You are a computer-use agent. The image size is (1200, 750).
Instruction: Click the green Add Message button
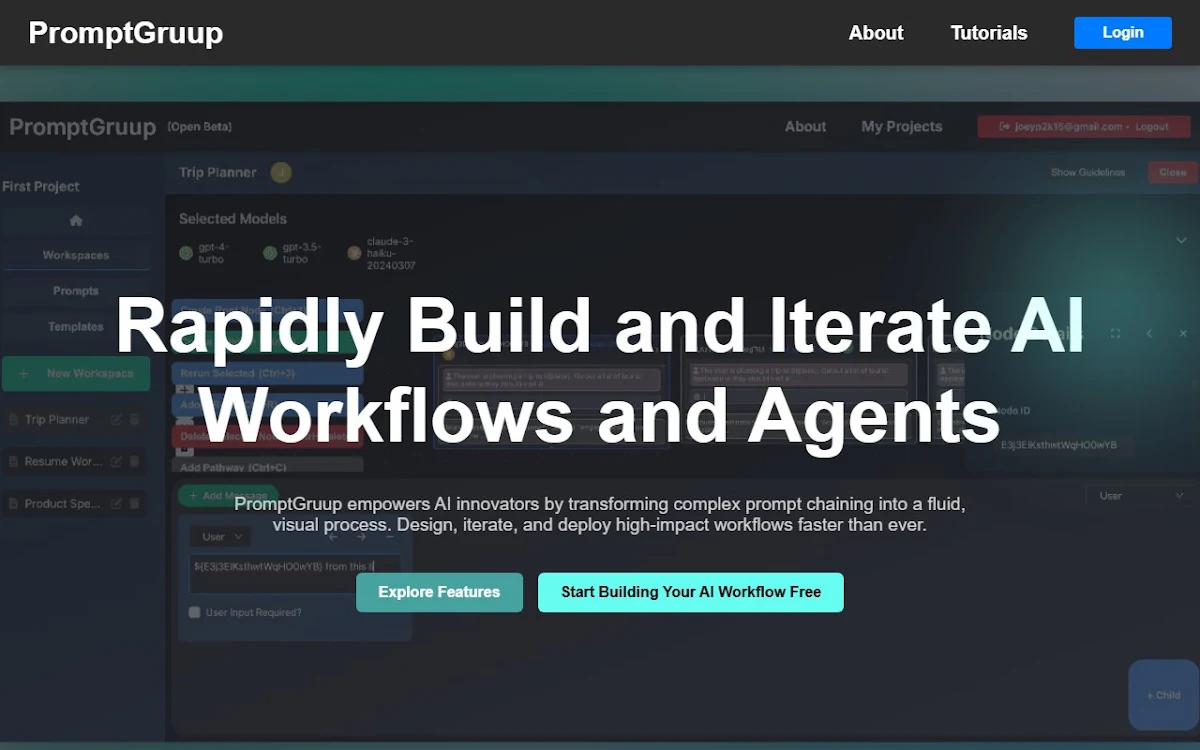228,496
